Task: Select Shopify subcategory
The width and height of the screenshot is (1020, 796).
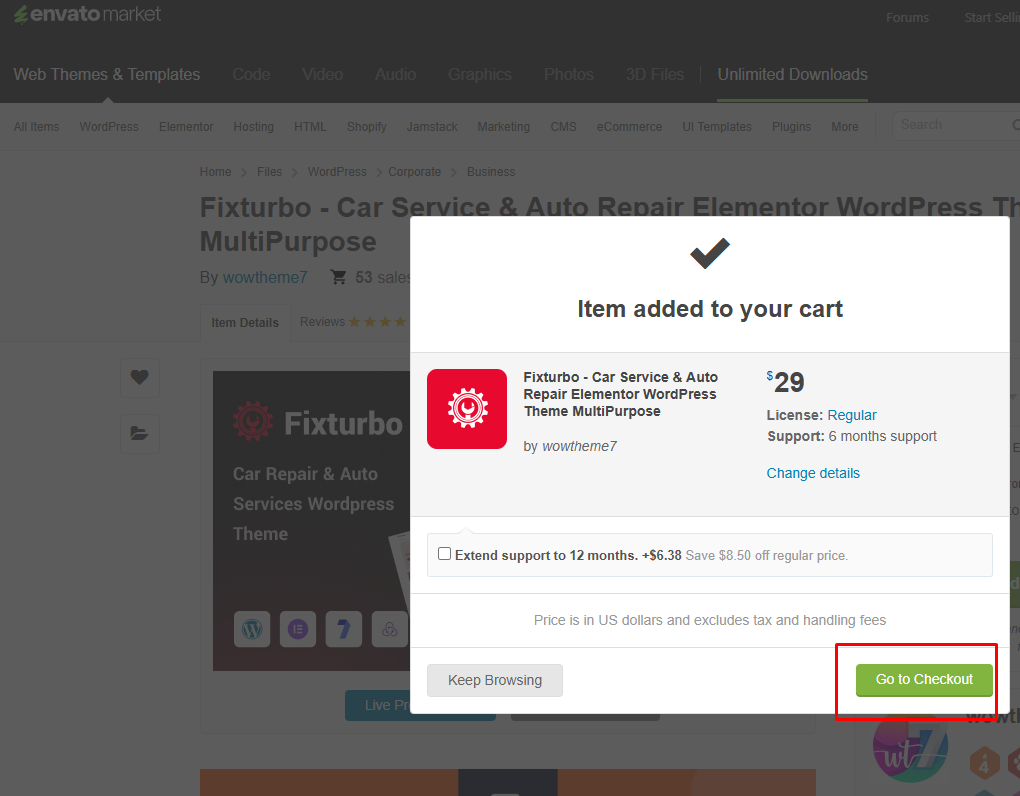Action: pos(366,127)
